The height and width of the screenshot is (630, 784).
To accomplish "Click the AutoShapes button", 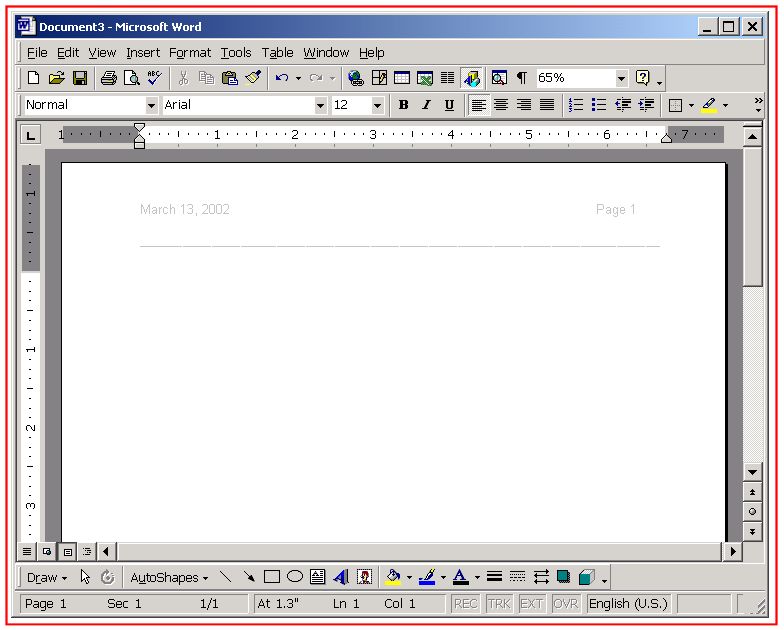I will click(169, 577).
